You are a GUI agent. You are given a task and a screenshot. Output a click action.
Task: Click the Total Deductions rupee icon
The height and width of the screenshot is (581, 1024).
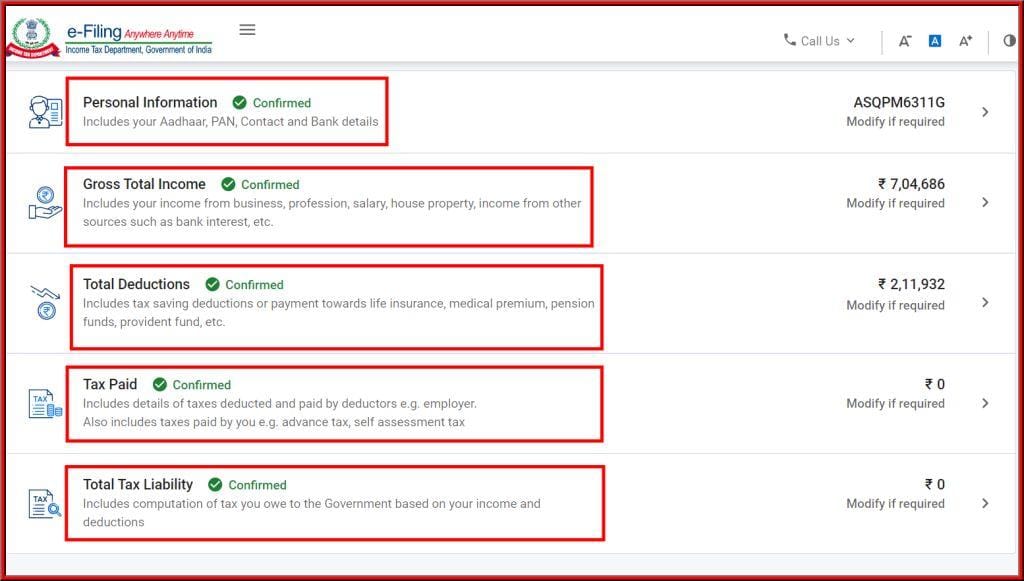tap(45, 302)
